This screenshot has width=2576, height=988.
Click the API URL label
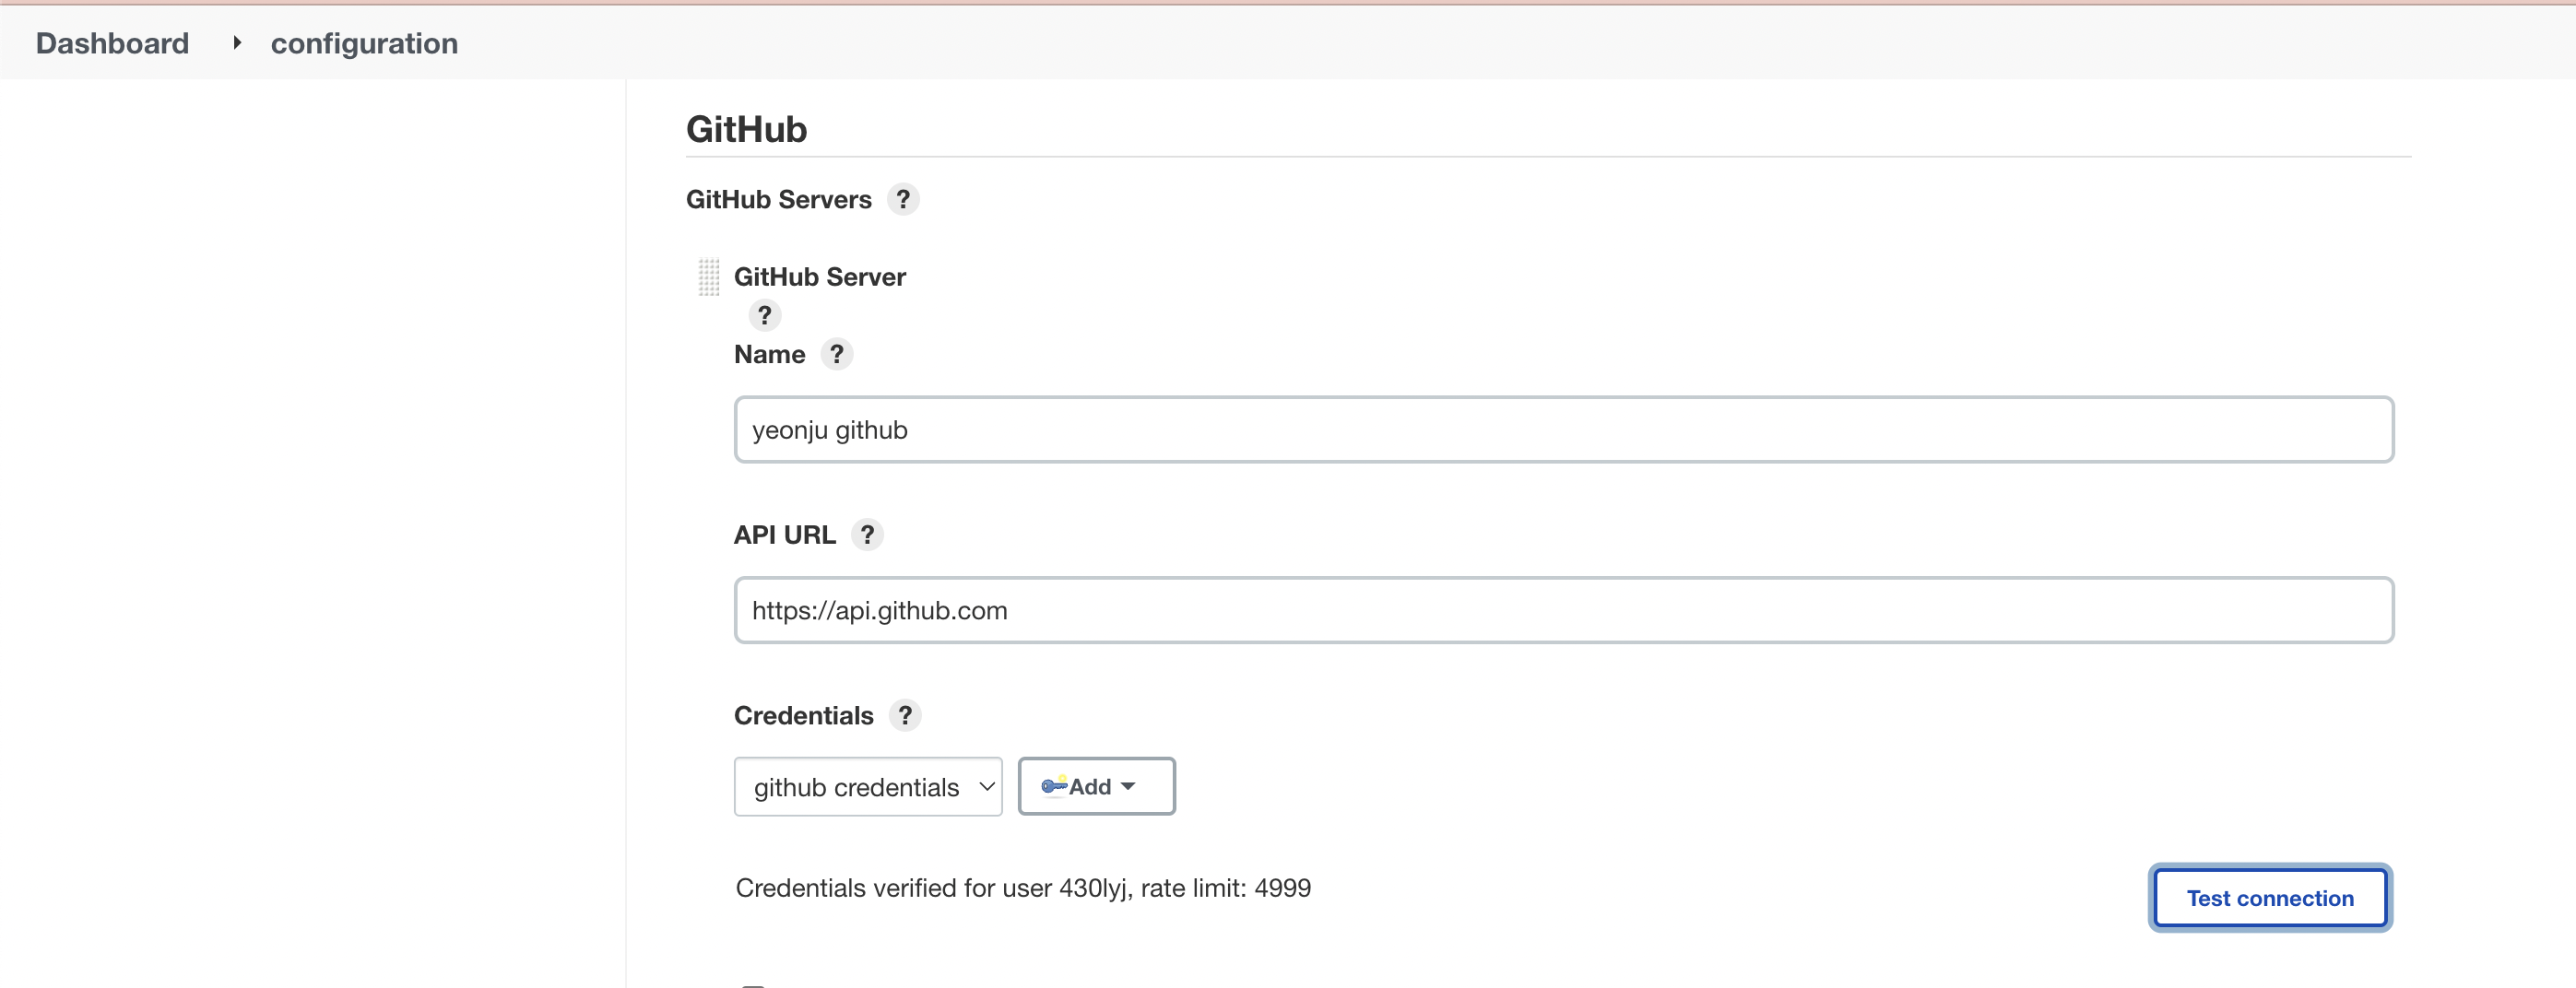[785, 535]
